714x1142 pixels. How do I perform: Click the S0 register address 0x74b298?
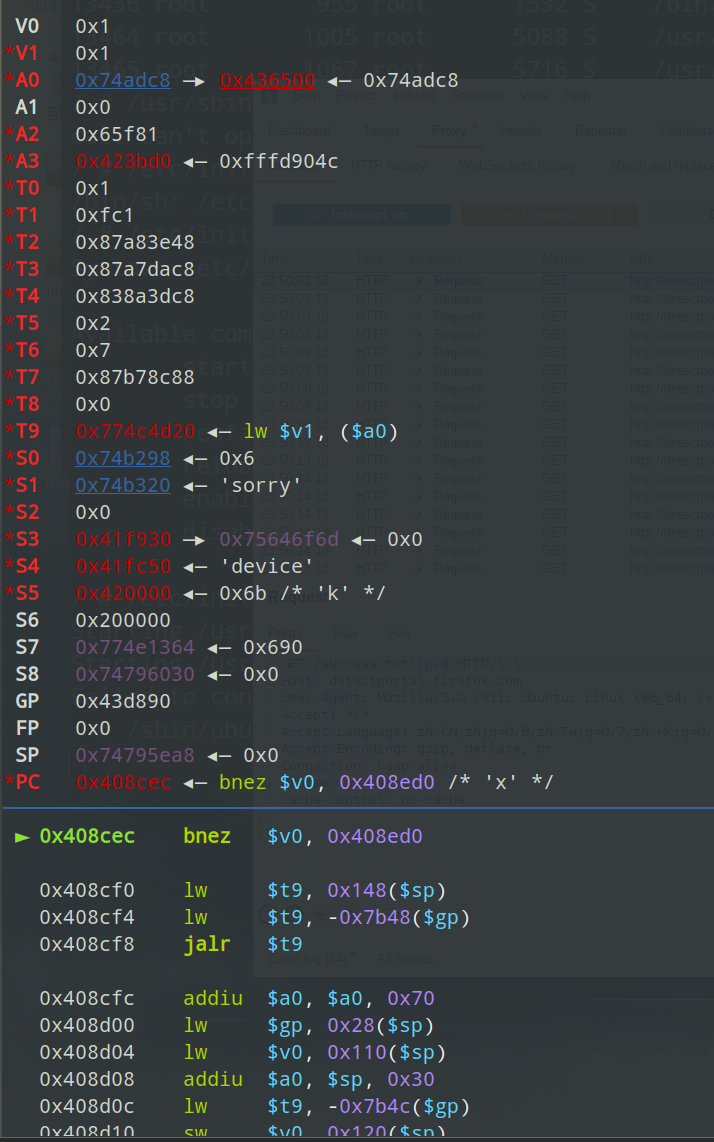click(122, 458)
